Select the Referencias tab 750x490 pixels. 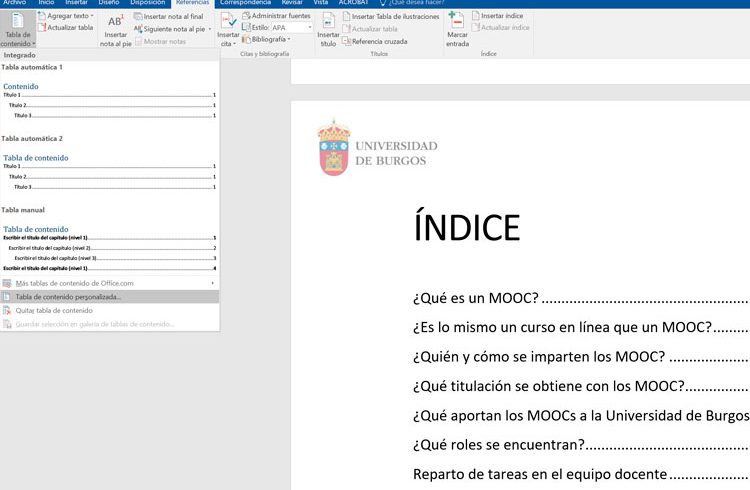192,2
